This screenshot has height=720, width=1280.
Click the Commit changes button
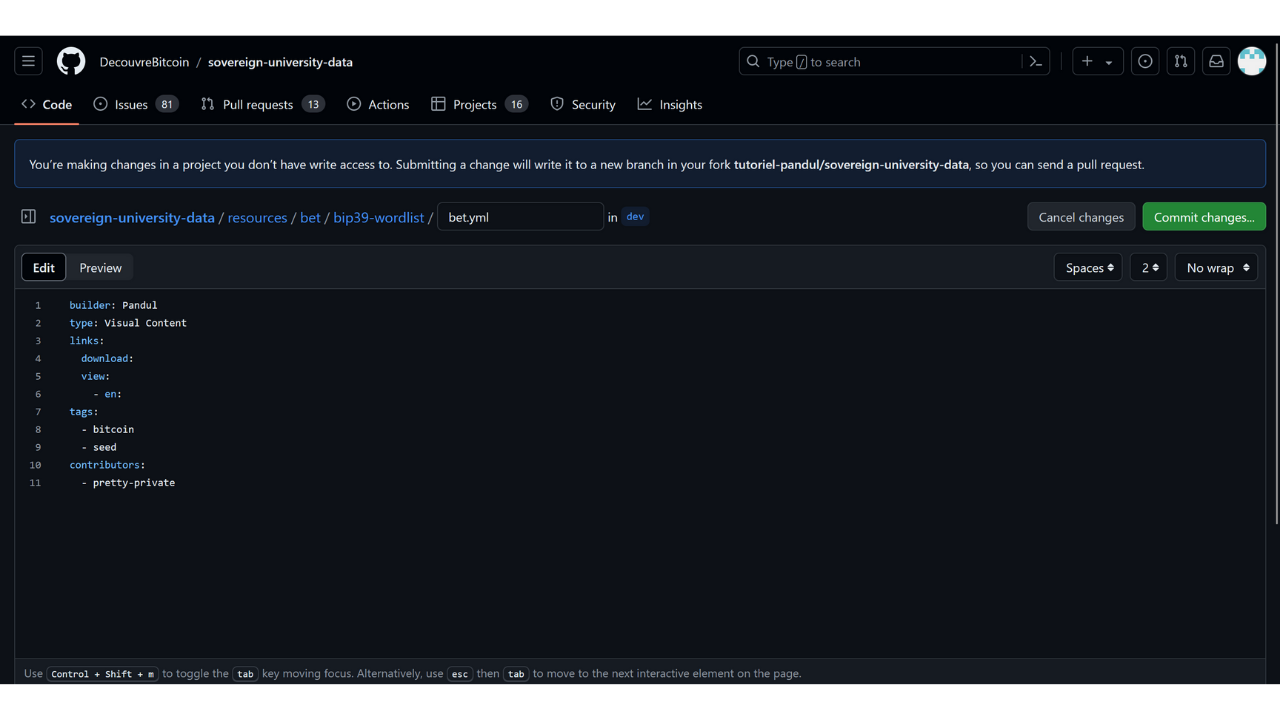coord(1204,217)
